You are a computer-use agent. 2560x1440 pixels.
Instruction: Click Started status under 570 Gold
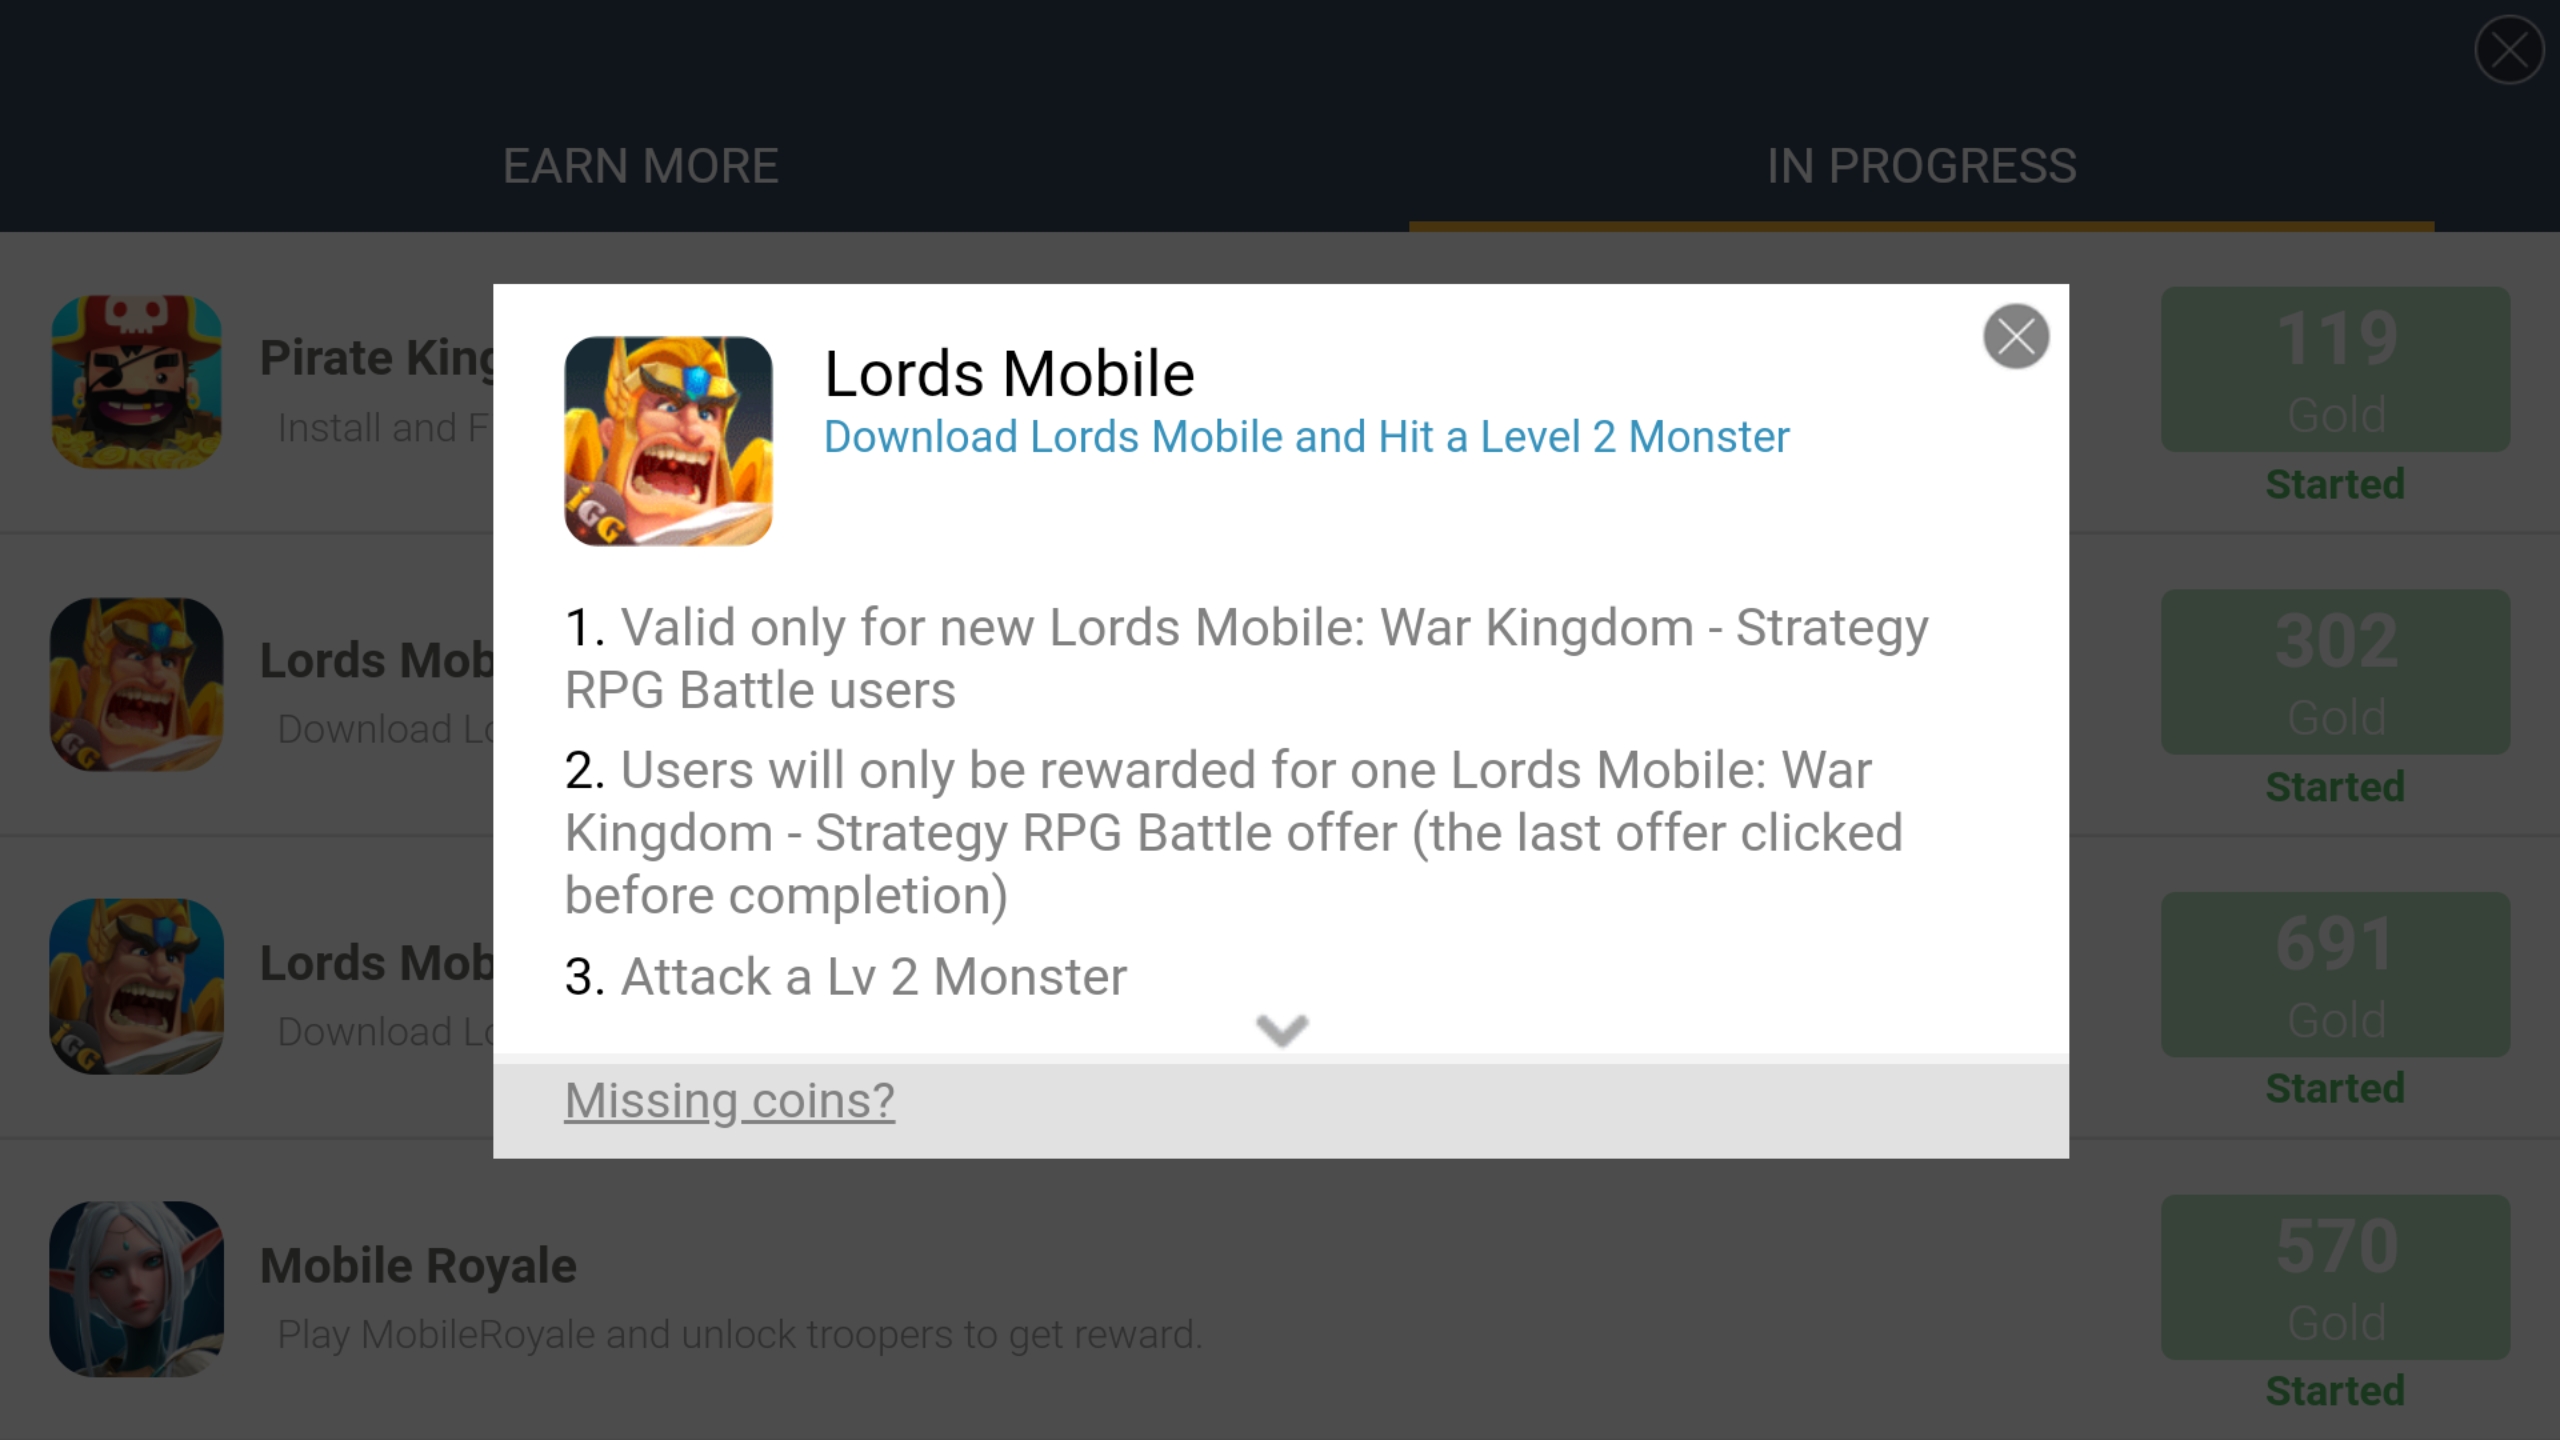click(2335, 1391)
